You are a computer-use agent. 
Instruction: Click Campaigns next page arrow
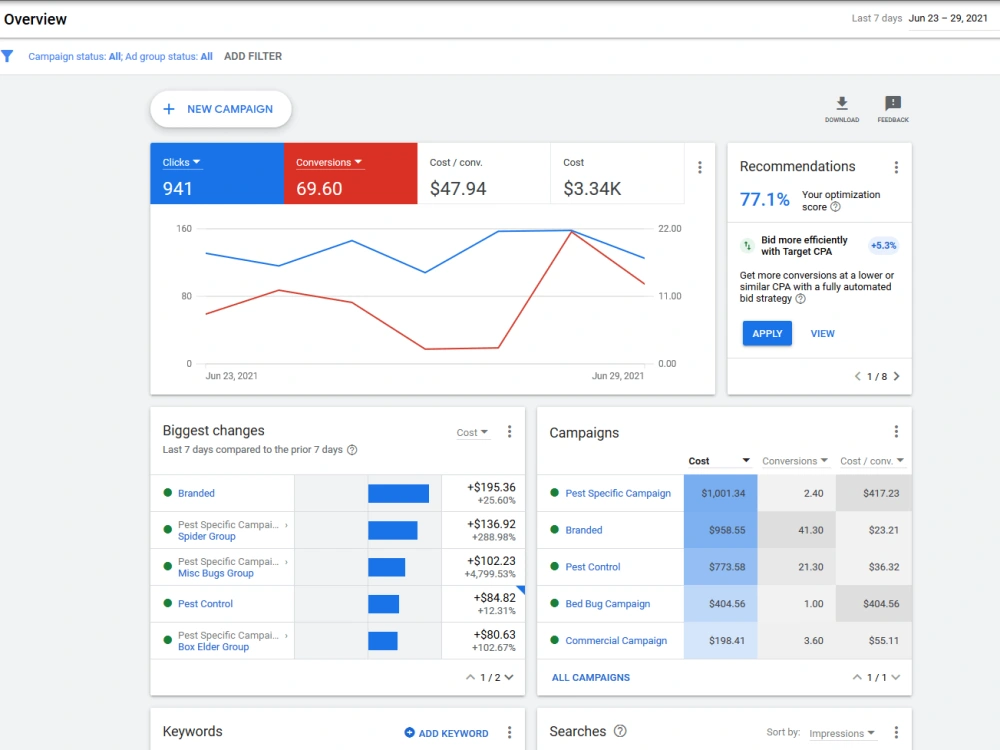click(x=896, y=677)
